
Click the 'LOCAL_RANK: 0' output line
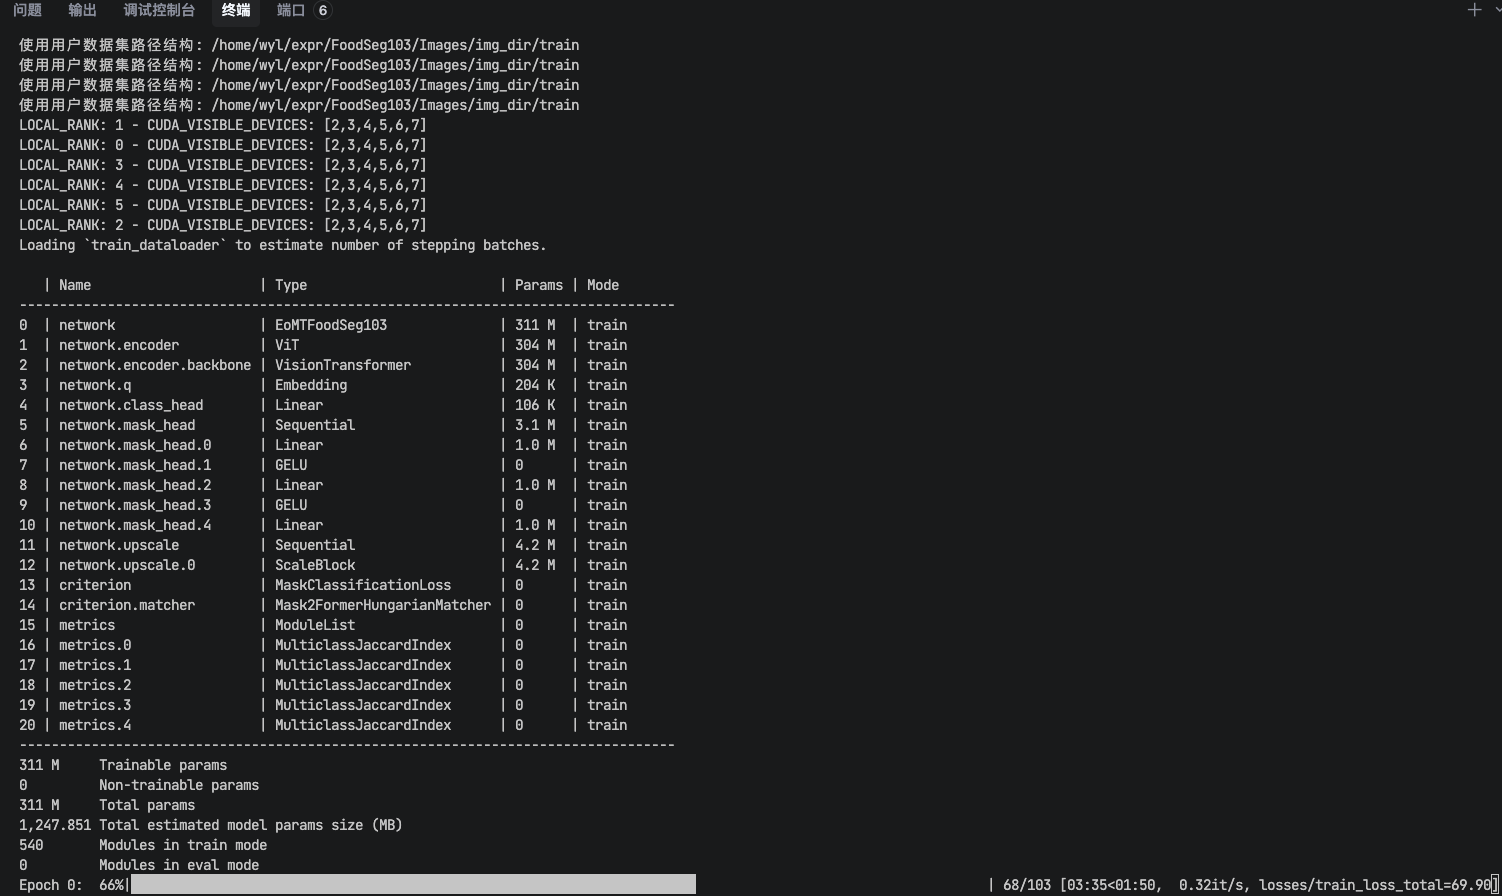[223, 145]
